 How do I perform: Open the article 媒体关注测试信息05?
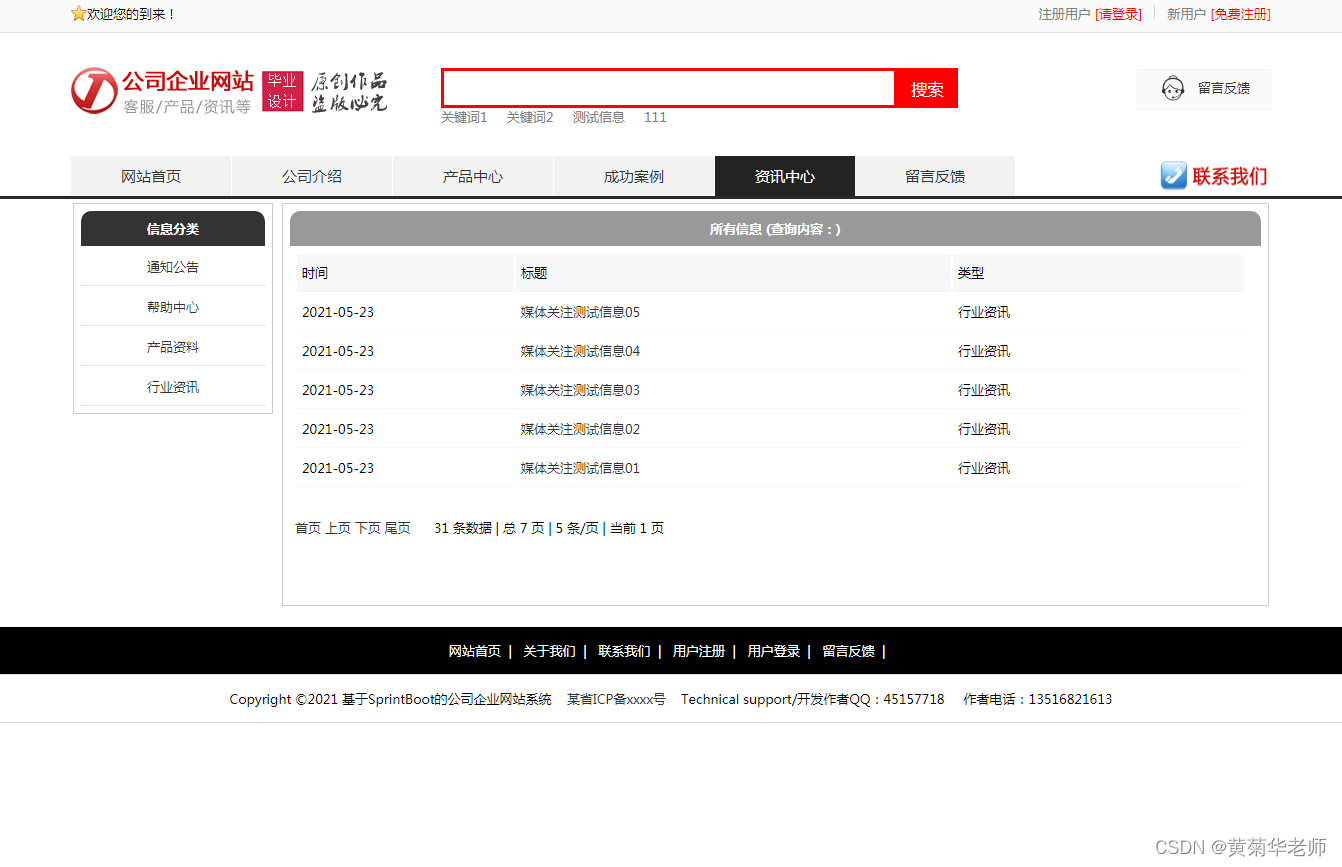(x=578, y=312)
